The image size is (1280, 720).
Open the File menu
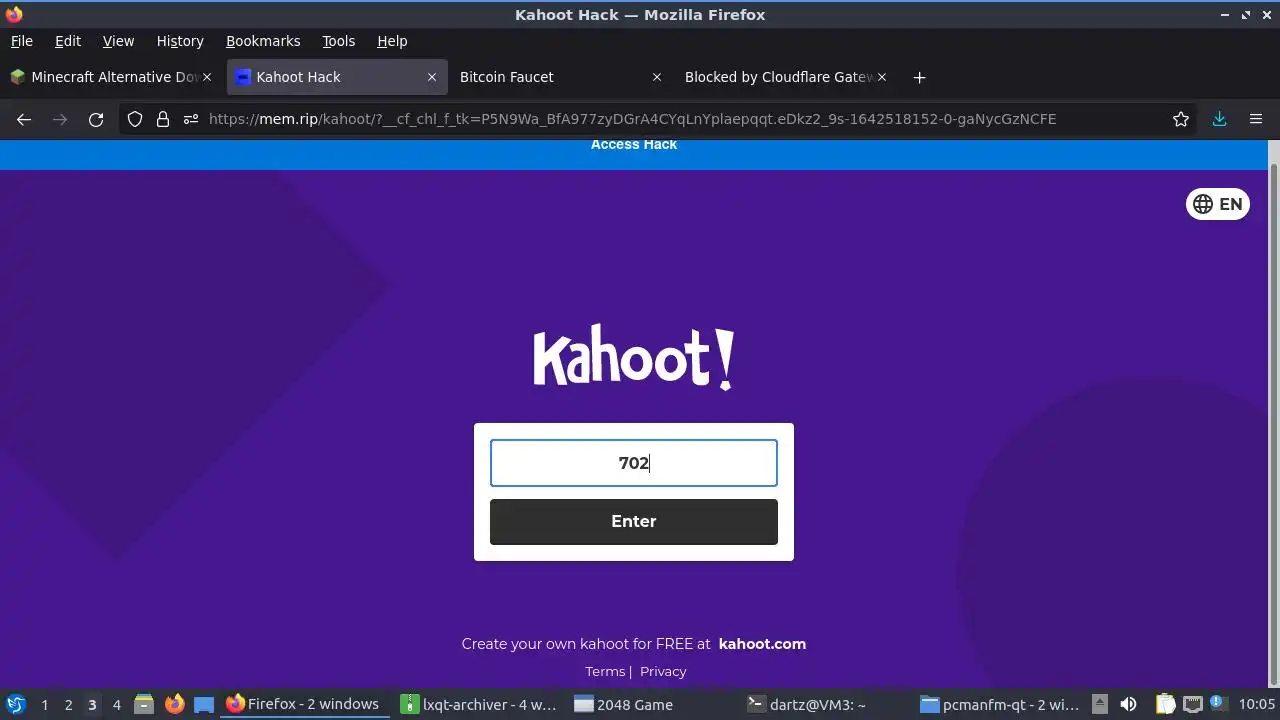pyautogui.click(x=21, y=41)
